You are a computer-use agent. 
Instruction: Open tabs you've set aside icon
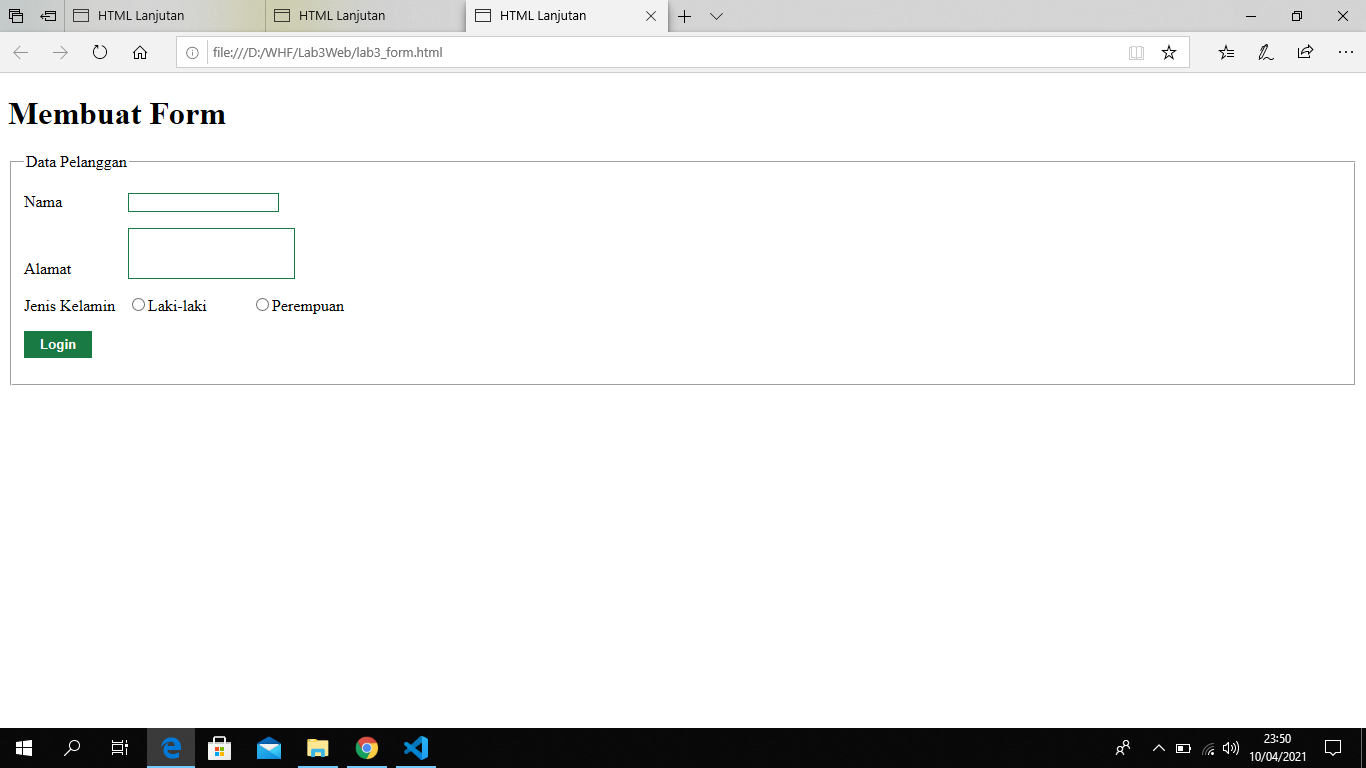[x=16, y=16]
